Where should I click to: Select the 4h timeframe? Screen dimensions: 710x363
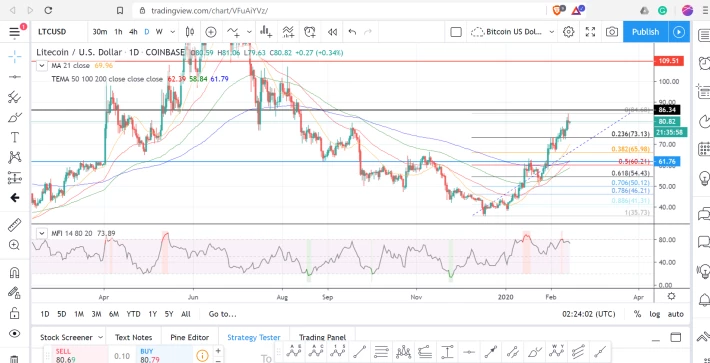click(x=133, y=32)
